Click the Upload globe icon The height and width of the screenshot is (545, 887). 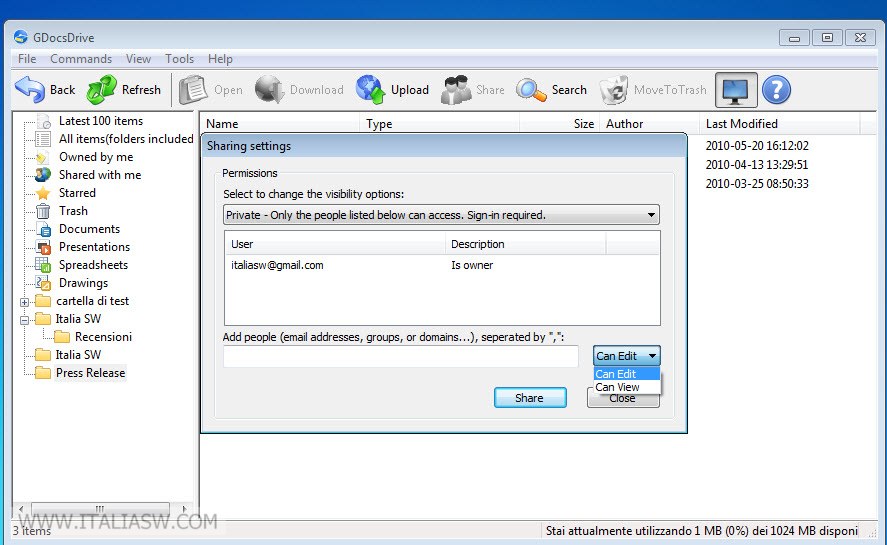pyautogui.click(x=371, y=89)
